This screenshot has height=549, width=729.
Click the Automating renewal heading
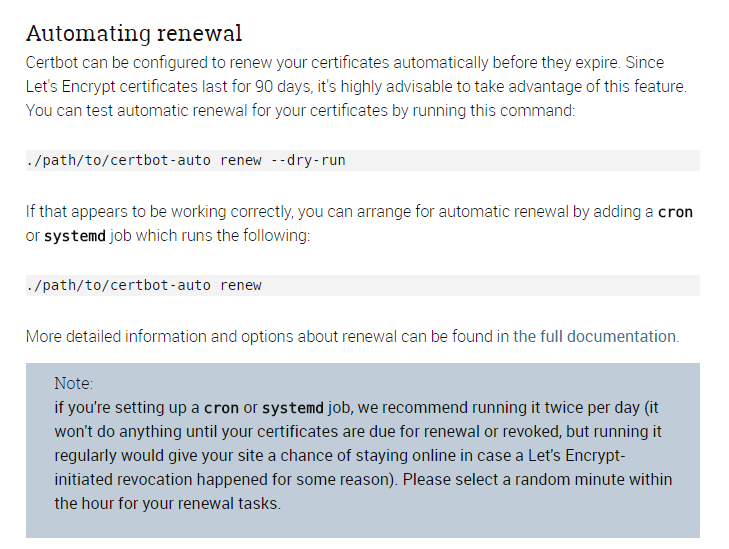(x=134, y=33)
